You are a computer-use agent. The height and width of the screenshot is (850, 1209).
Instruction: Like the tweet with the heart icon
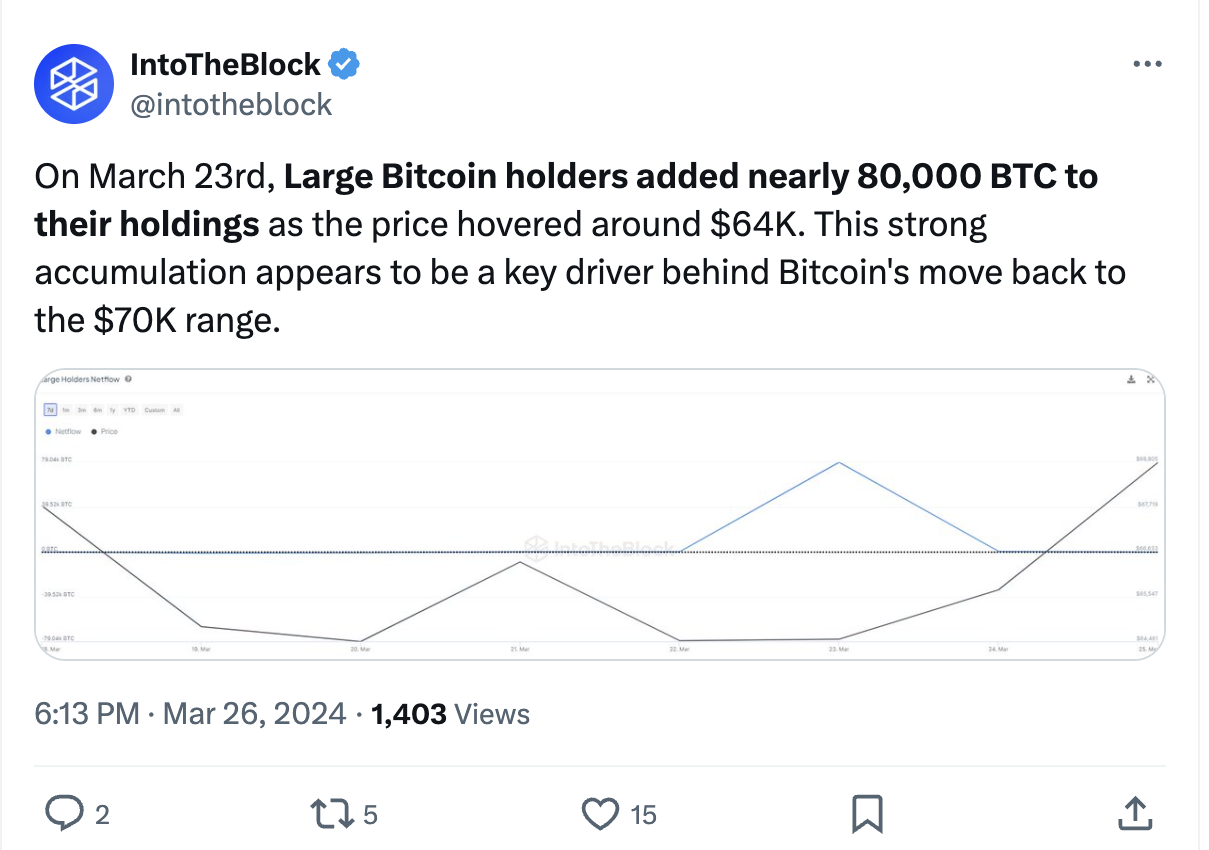click(600, 814)
